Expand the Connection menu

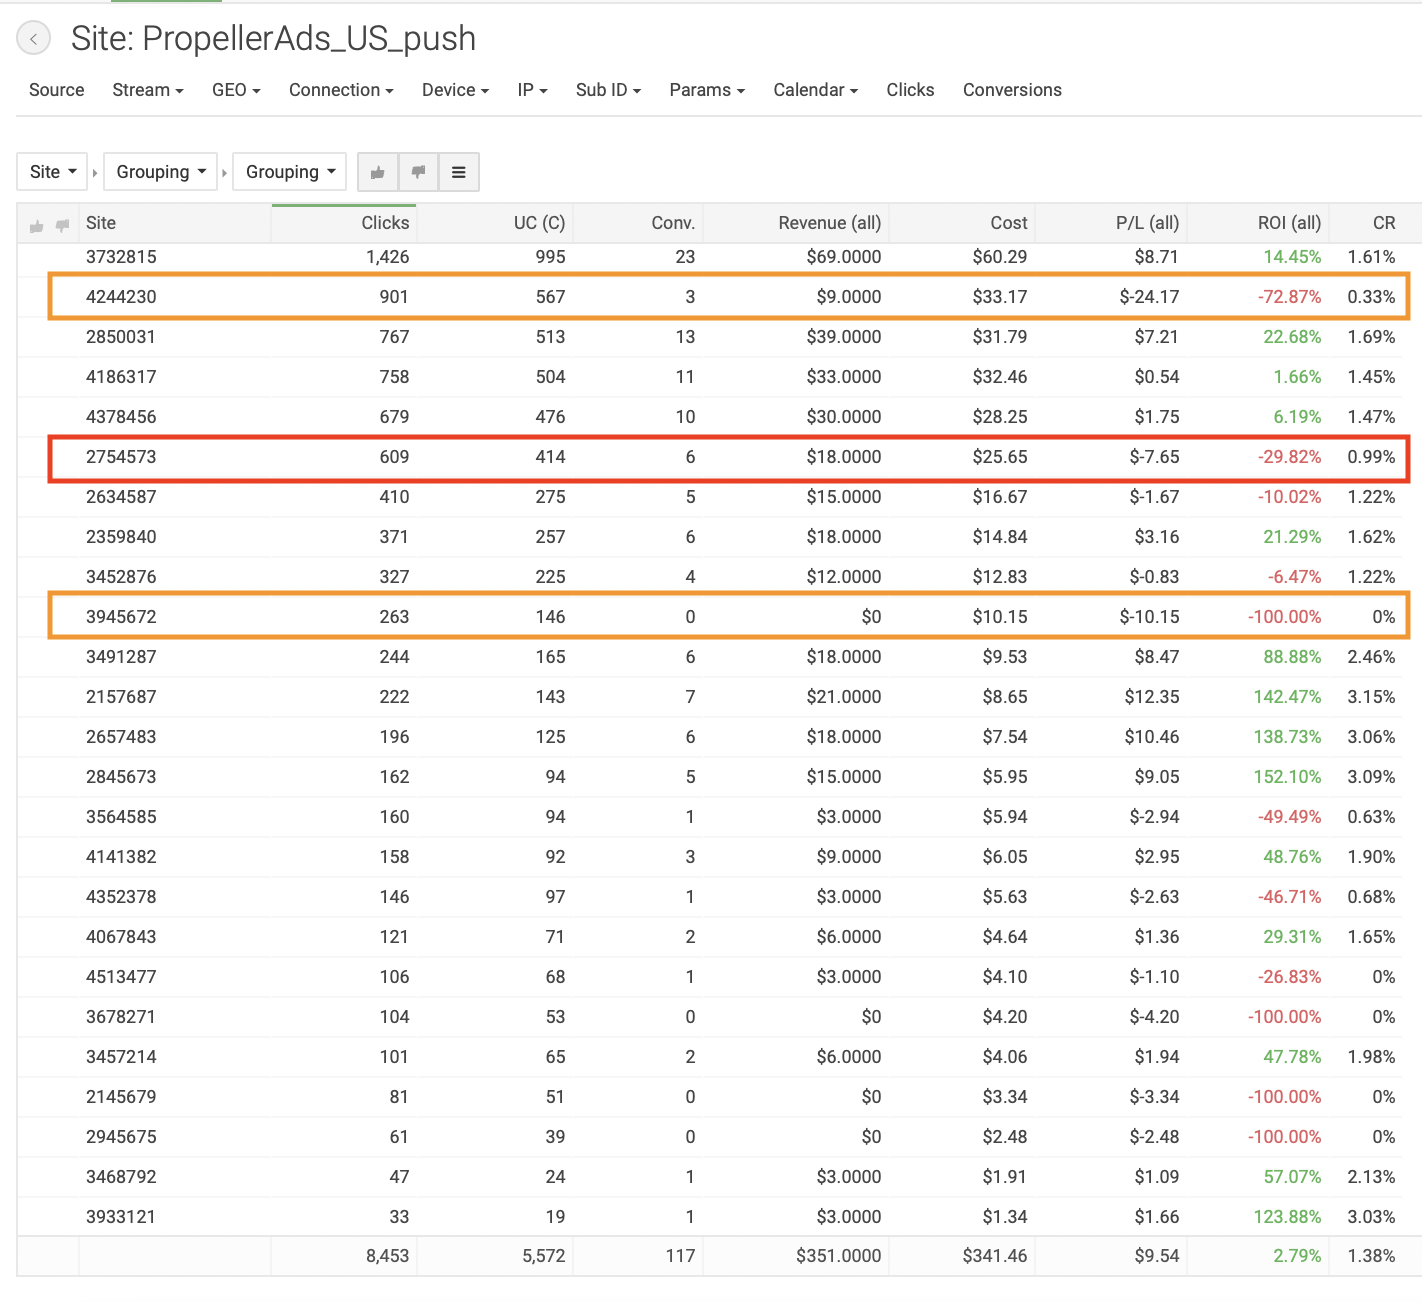click(341, 90)
